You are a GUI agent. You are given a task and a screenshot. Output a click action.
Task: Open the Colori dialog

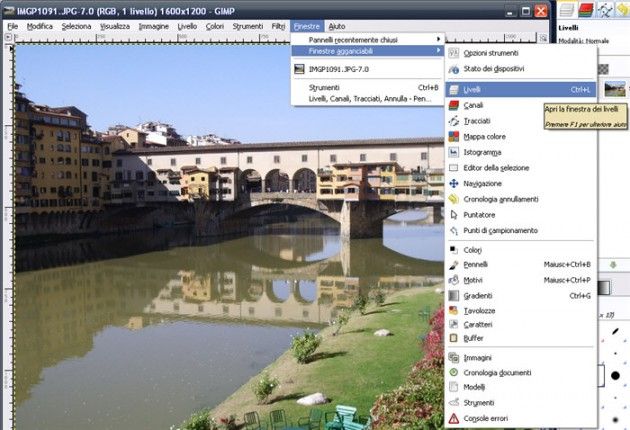click(x=521, y=250)
